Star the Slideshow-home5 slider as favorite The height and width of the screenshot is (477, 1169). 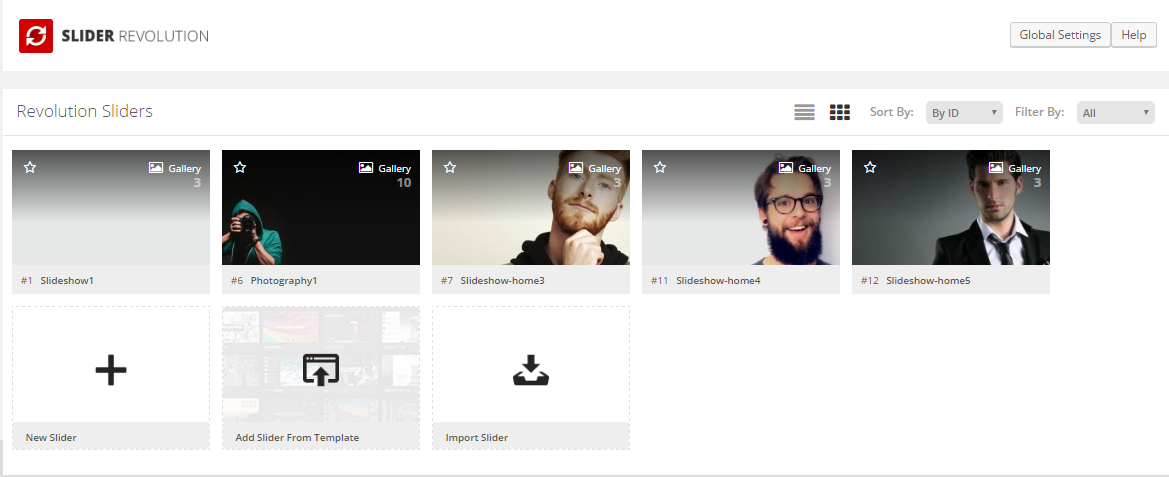point(870,168)
